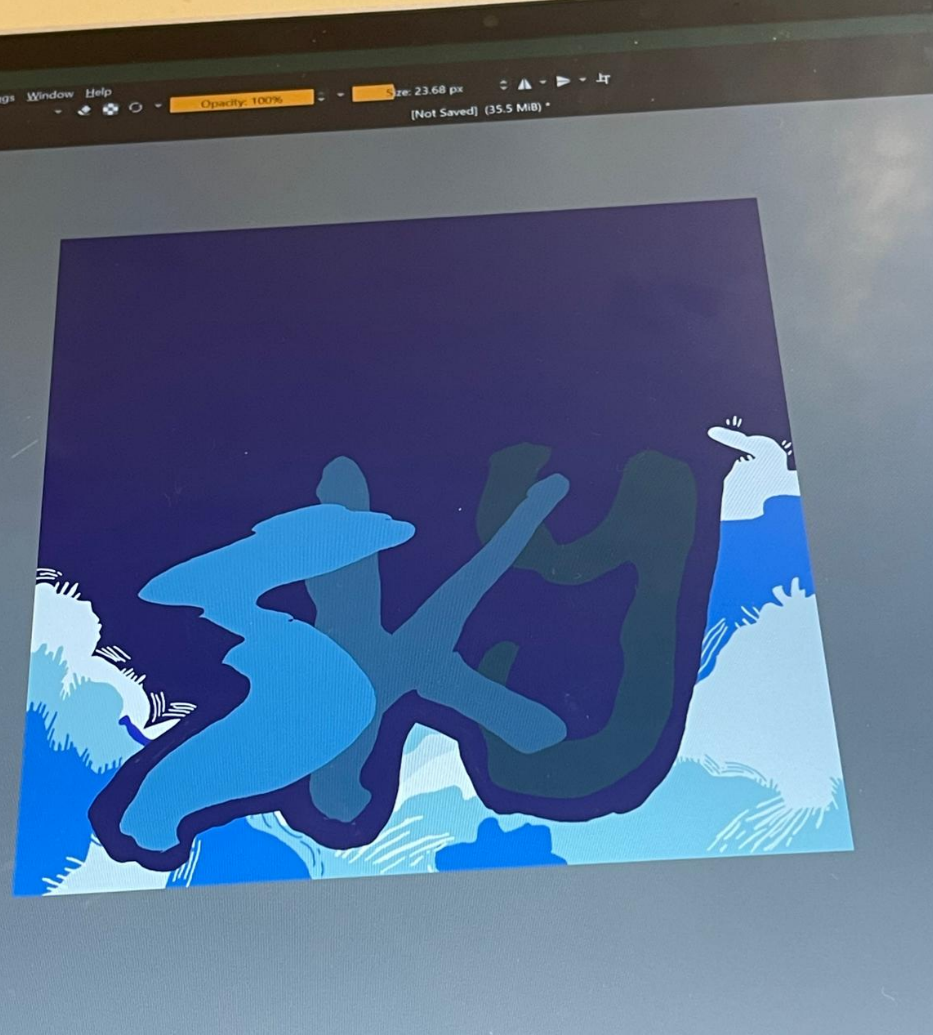Click the Opacity spin arrows
Screen dimensions: 933x1035
point(321,97)
